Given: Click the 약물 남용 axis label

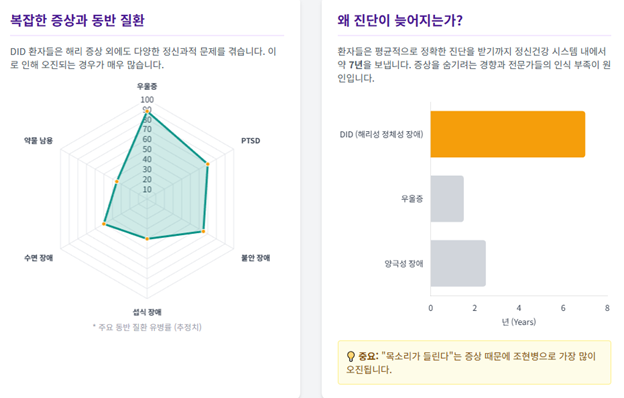Looking at the screenshot, I should point(39,140).
